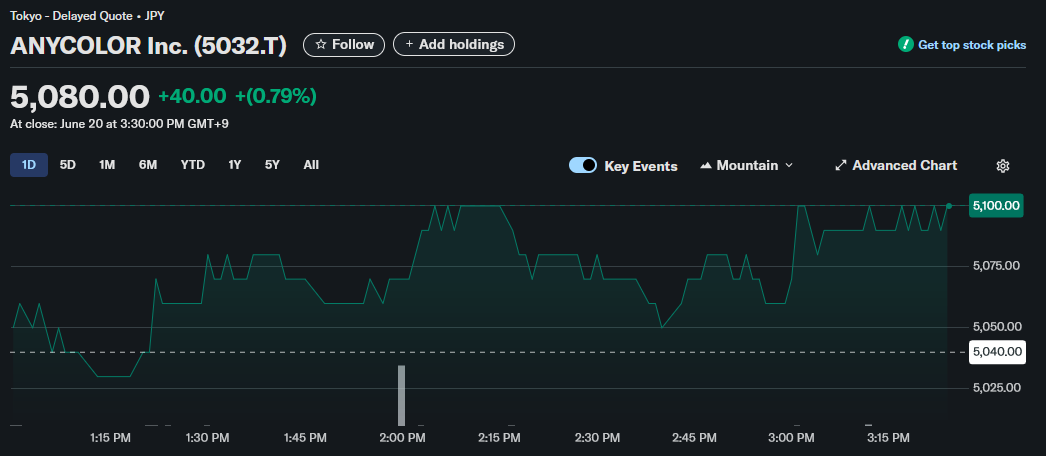Switch to the 5D time range
1046x456 pixels.
[67, 165]
